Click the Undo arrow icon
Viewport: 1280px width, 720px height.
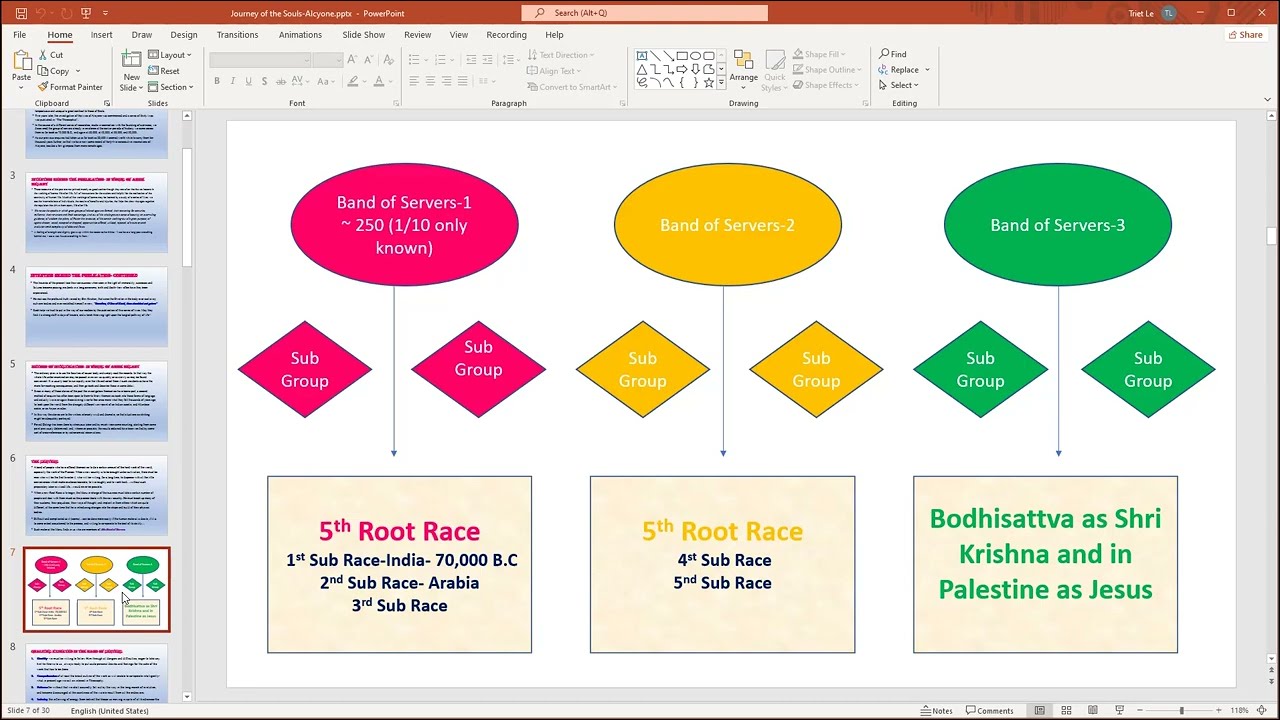point(41,13)
